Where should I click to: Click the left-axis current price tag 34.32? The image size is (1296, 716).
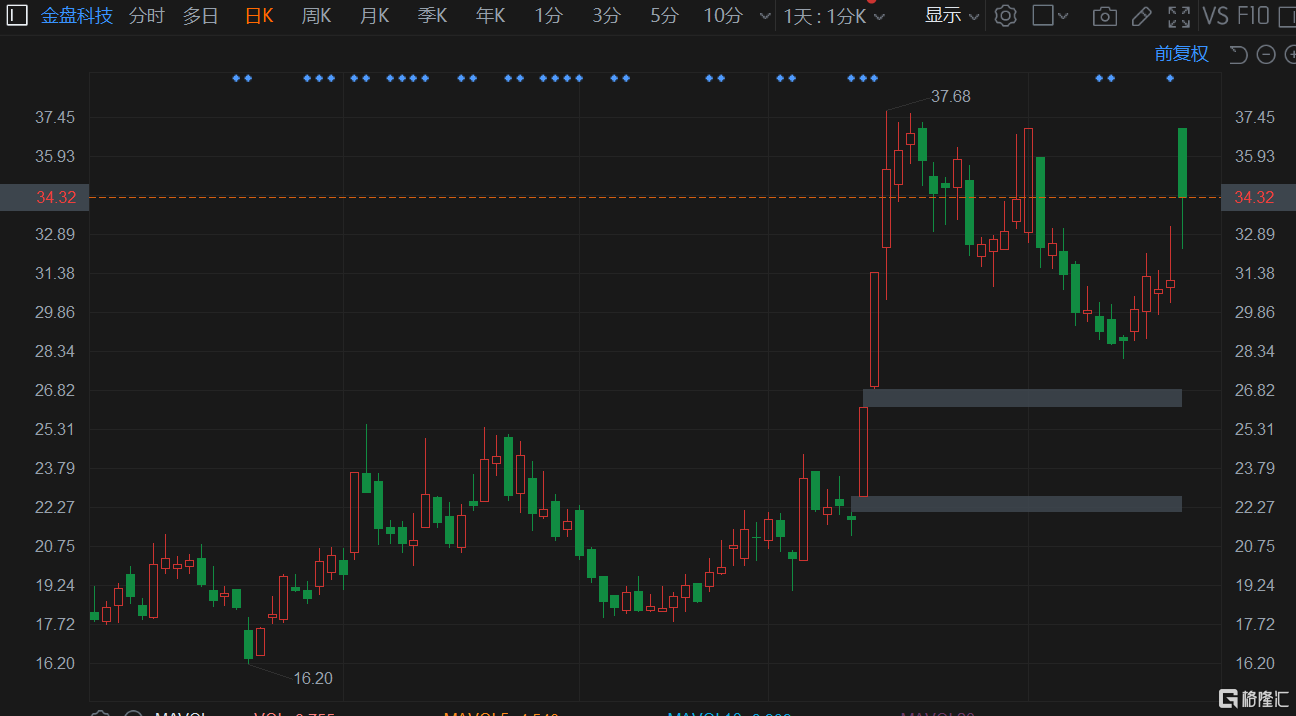45,197
